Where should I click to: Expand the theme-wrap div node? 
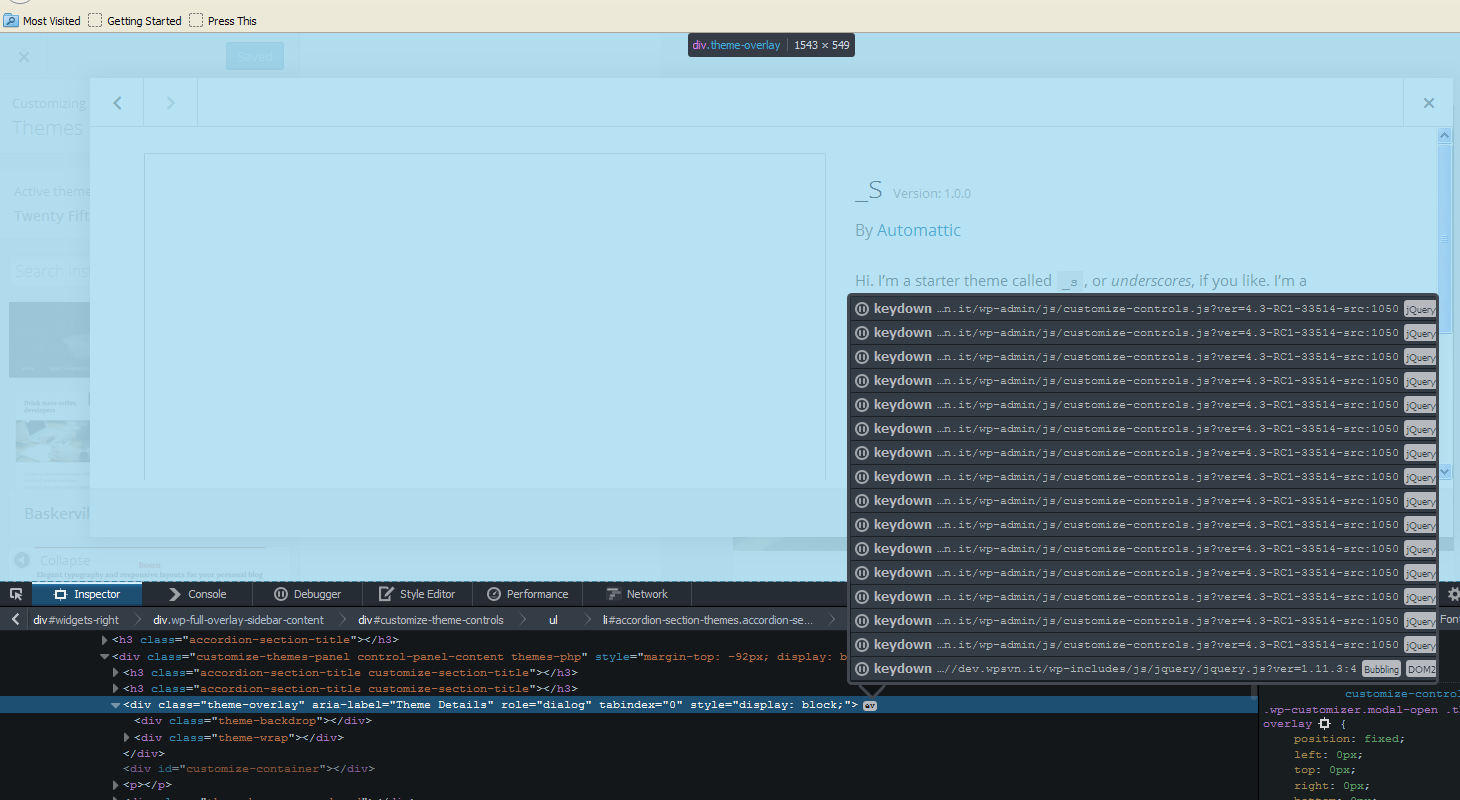tap(126, 738)
